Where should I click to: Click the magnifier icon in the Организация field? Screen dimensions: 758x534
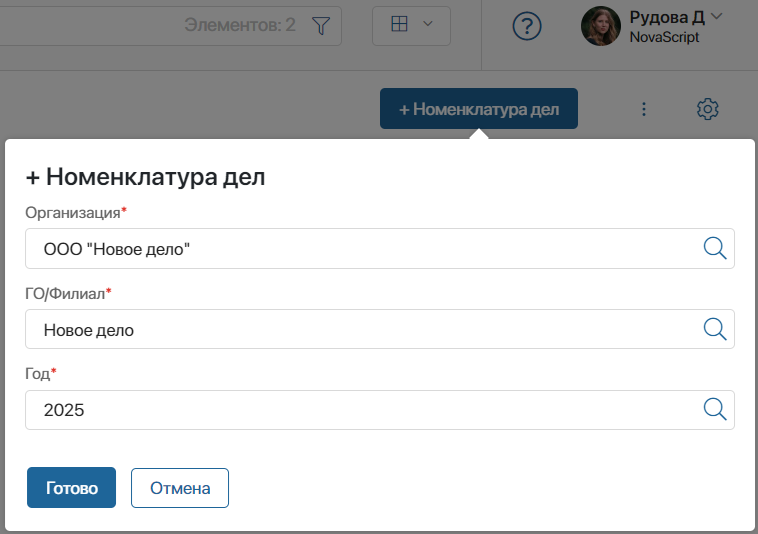[x=715, y=249]
